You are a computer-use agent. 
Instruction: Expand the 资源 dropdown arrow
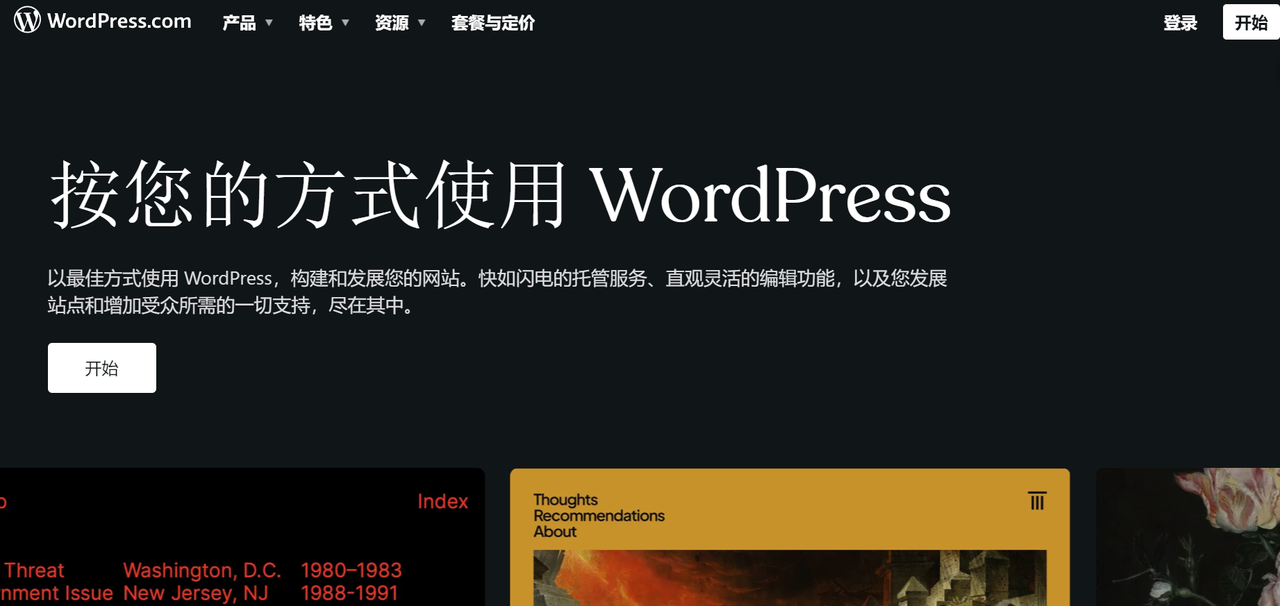[x=421, y=23]
